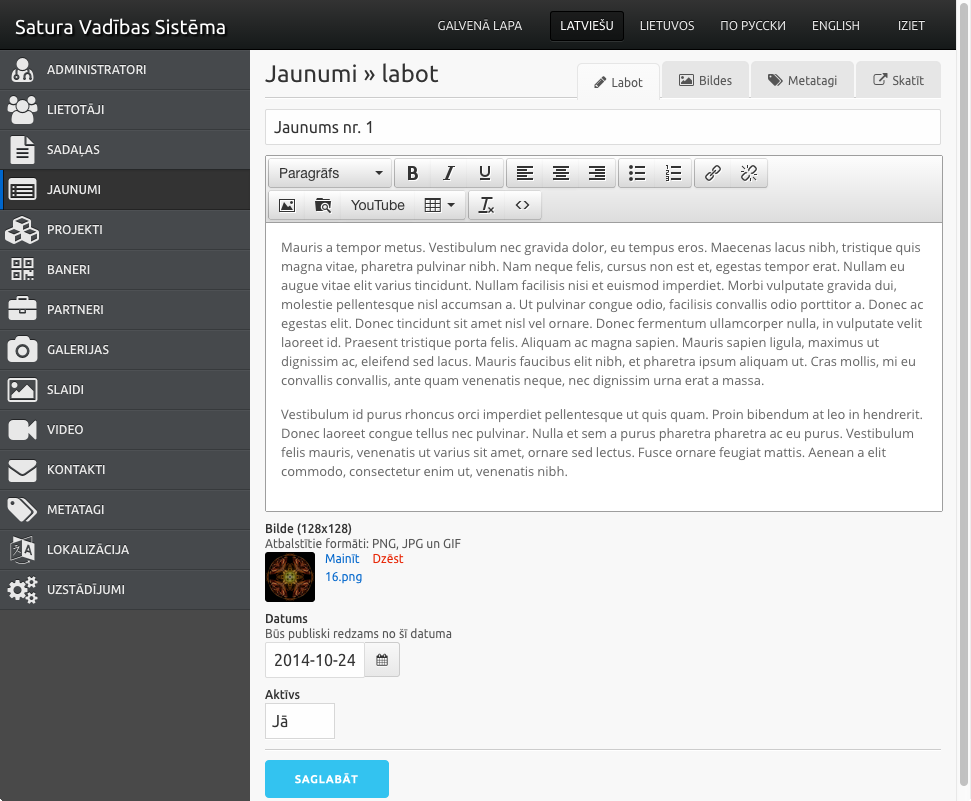Insert a numbered list
Image resolution: width=971 pixels, height=801 pixels.
(673, 173)
